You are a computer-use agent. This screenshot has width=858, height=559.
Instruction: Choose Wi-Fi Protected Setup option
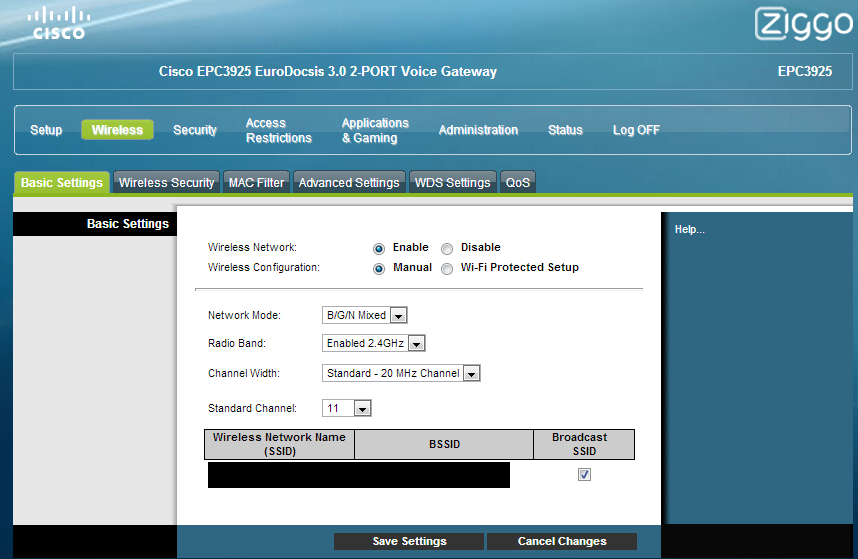447,269
